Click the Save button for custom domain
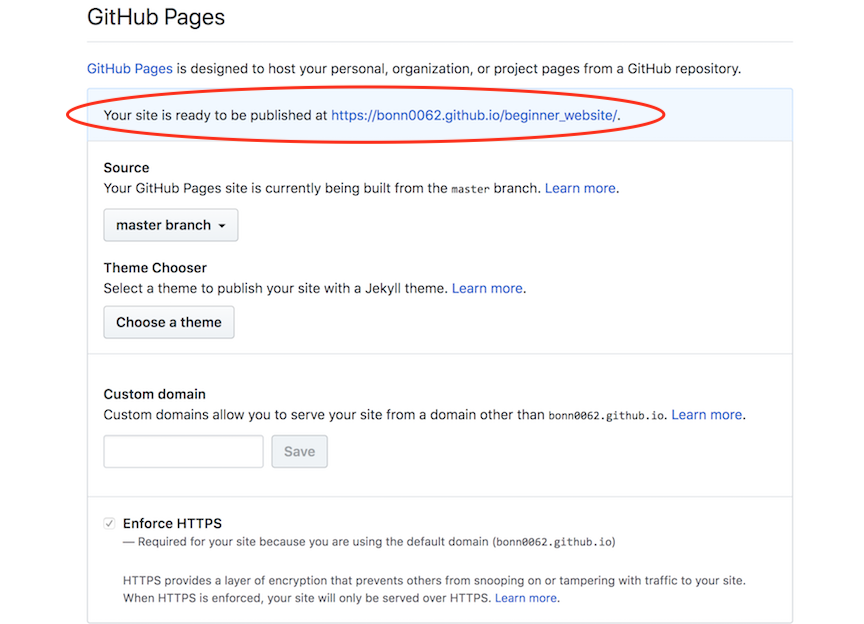Image resolution: width=864 pixels, height=624 pixels. [299, 451]
